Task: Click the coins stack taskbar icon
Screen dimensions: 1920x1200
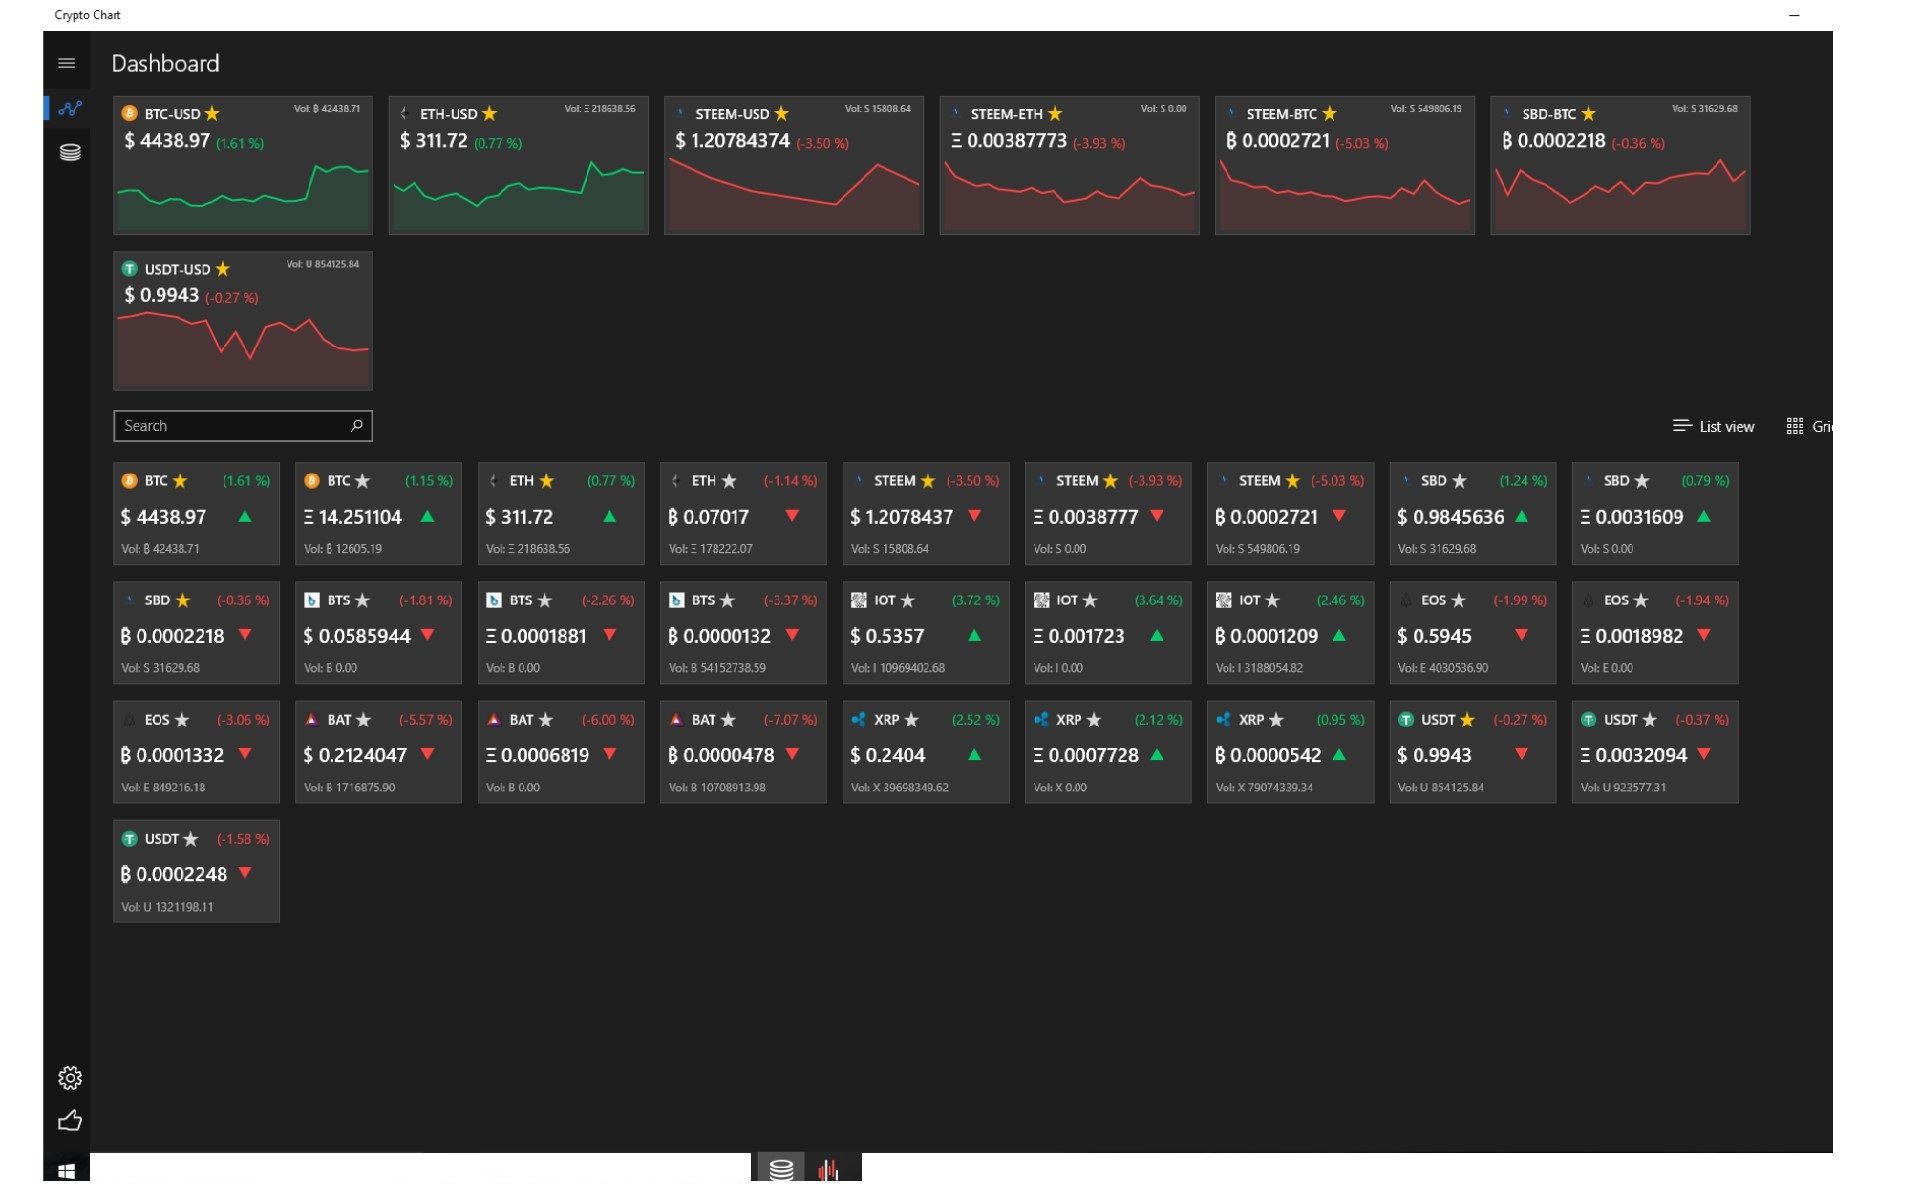Action: point(781,1168)
